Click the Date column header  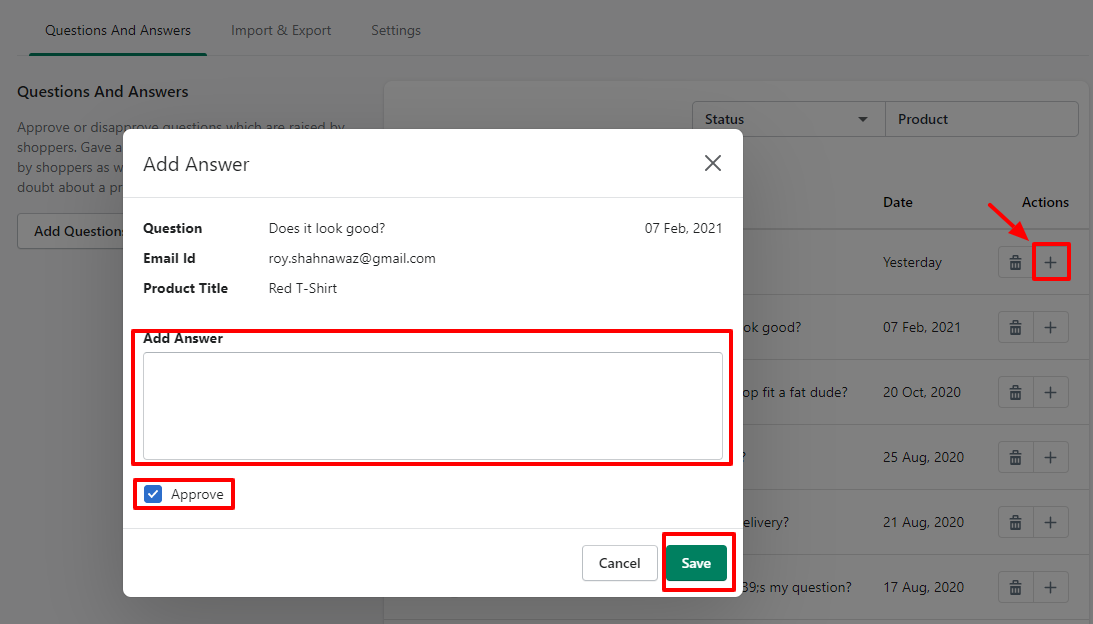pyautogui.click(x=898, y=202)
